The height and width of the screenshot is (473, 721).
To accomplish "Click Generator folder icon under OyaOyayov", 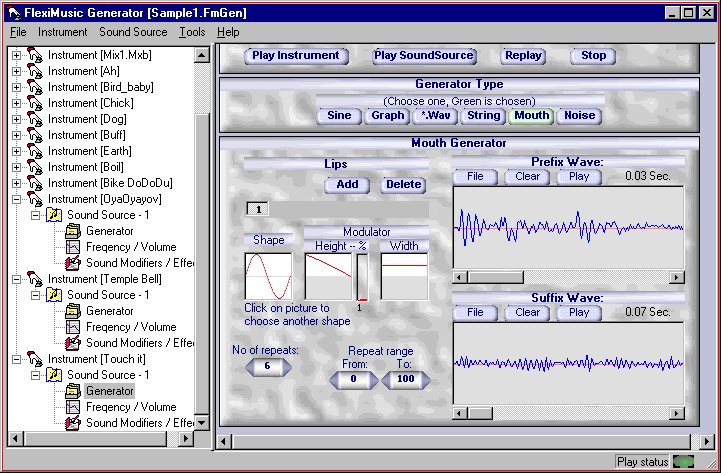I will pyautogui.click(x=73, y=231).
